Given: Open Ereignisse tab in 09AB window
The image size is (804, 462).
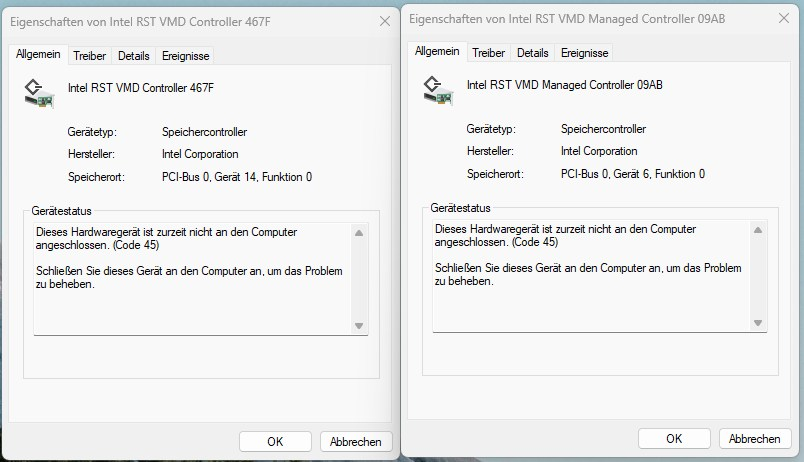Looking at the screenshot, I should [585, 53].
